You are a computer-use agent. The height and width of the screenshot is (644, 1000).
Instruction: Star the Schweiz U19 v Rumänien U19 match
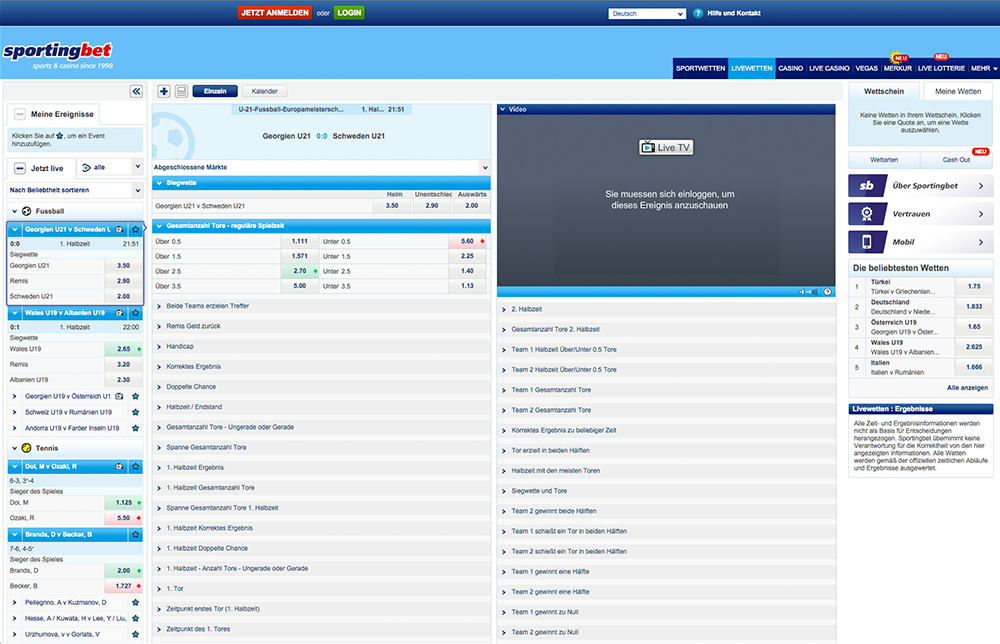point(135,412)
